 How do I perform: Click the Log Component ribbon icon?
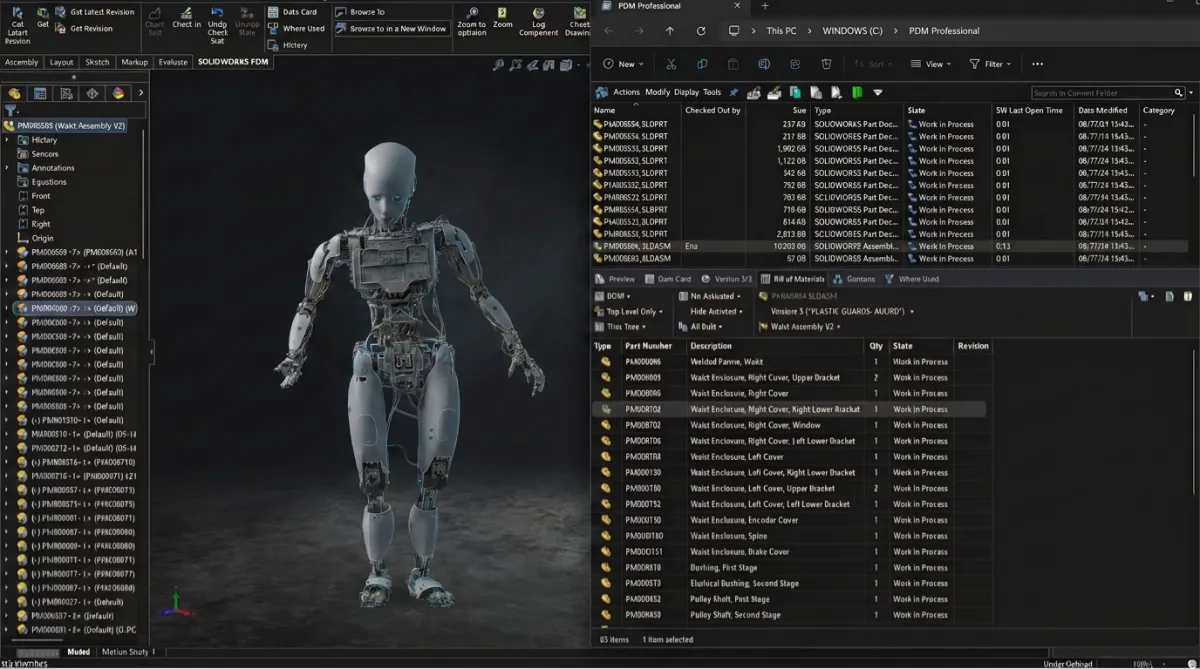(x=539, y=12)
